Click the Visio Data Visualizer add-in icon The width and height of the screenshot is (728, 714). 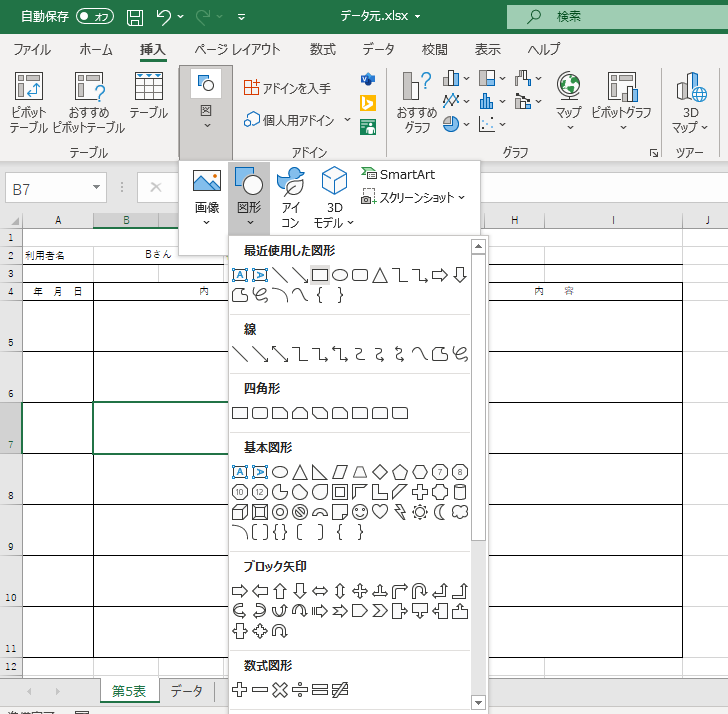368,79
